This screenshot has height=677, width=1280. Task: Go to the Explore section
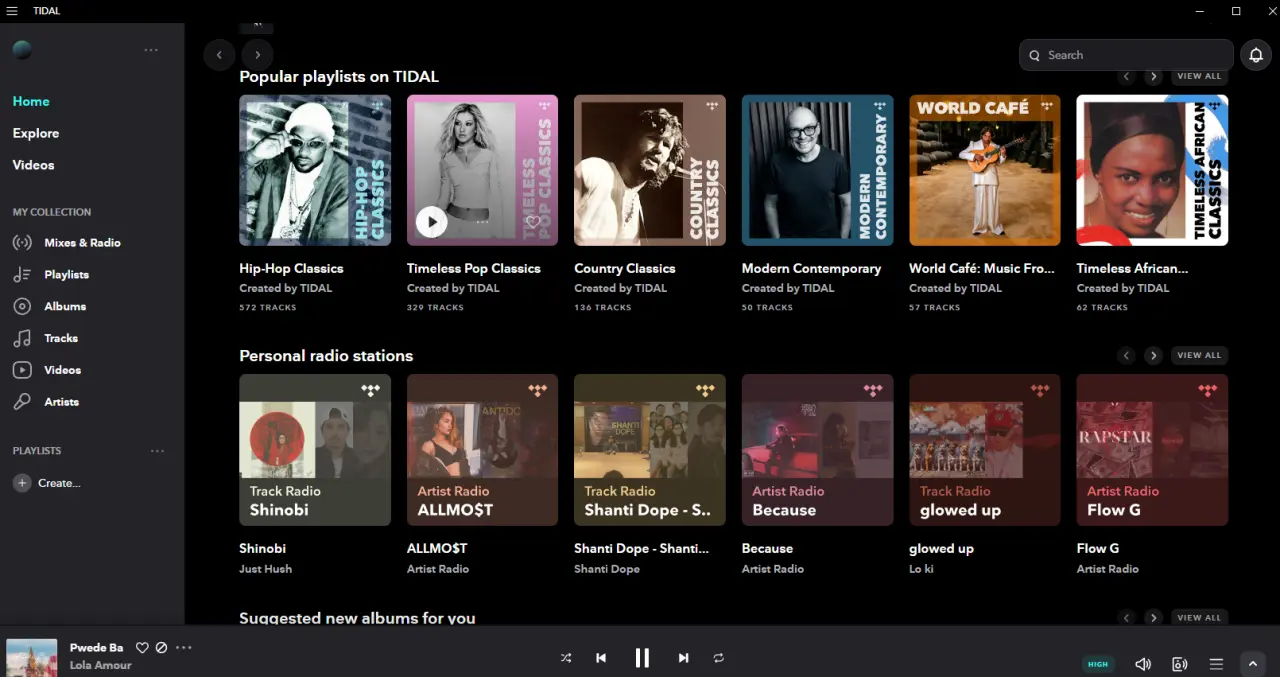pos(36,133)
